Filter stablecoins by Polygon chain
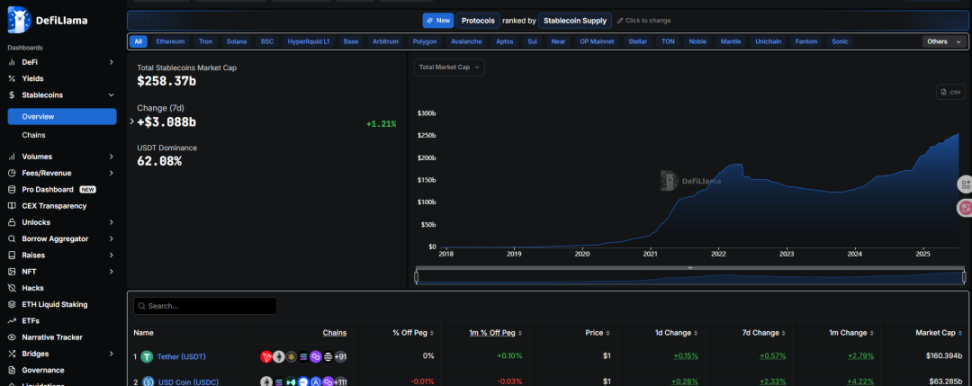The height and width of the screenshot is (386, 972). 425,42
